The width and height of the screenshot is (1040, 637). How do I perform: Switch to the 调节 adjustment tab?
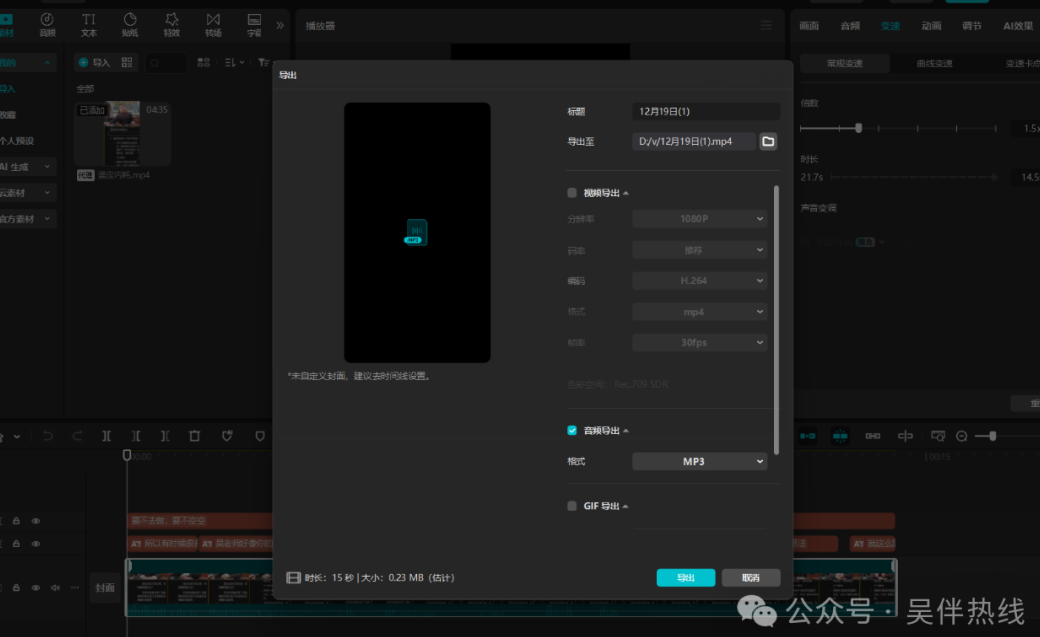click(972, 26)
